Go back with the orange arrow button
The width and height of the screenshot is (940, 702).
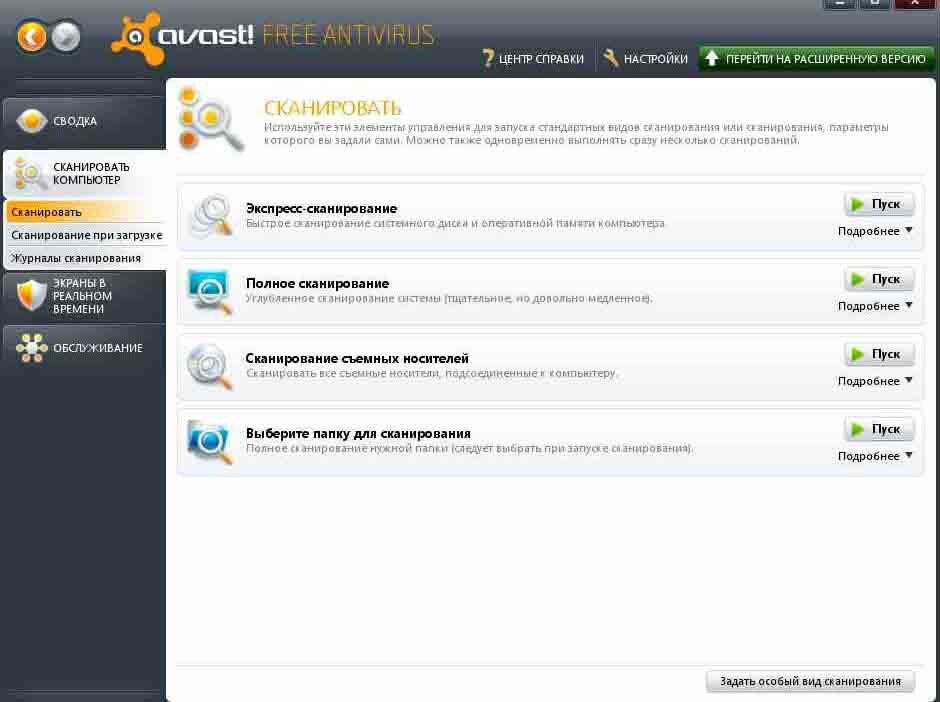[31, 37]
